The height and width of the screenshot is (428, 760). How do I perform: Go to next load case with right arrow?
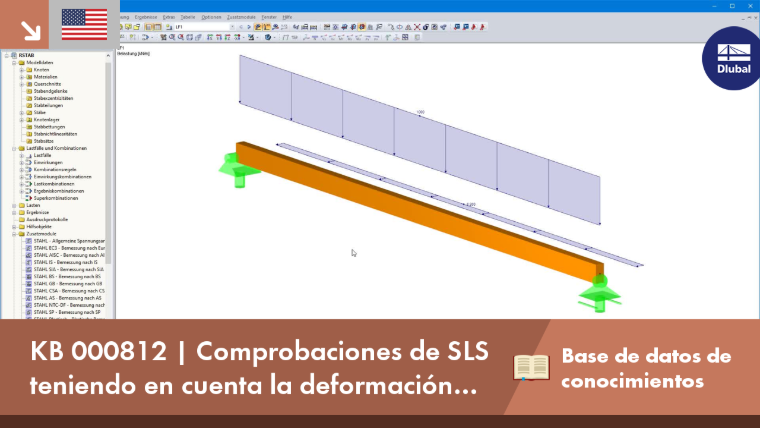249,27
